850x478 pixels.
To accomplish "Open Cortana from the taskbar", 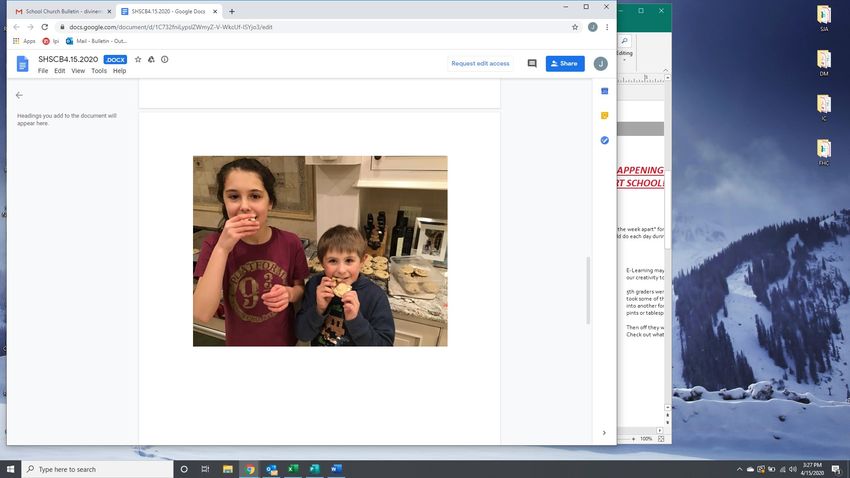I will [184, 469].
